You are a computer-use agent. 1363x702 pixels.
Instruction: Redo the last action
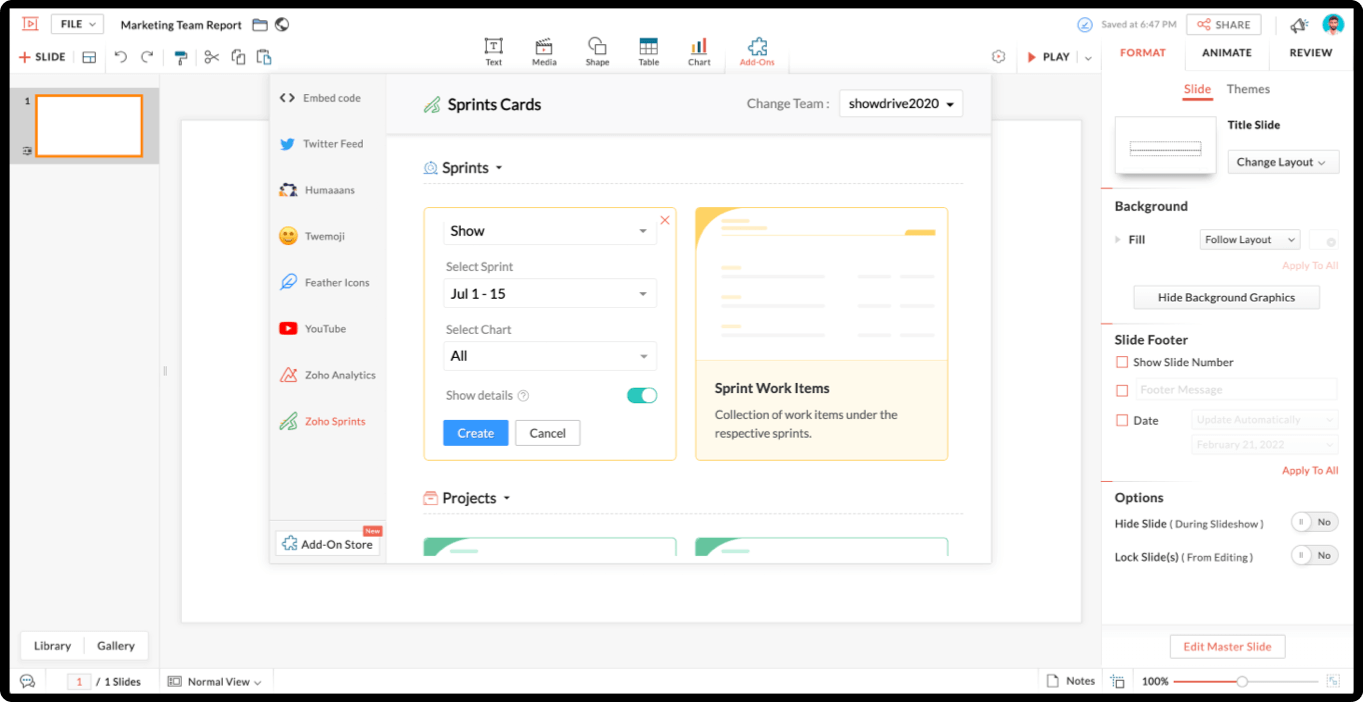click(x=147, y=57)
